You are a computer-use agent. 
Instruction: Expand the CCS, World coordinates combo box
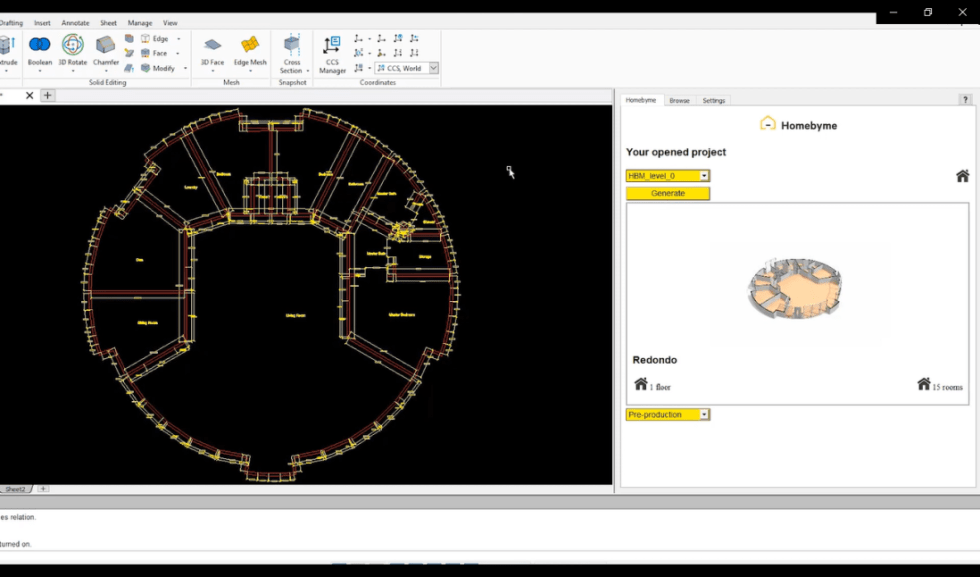pos(435,68)
